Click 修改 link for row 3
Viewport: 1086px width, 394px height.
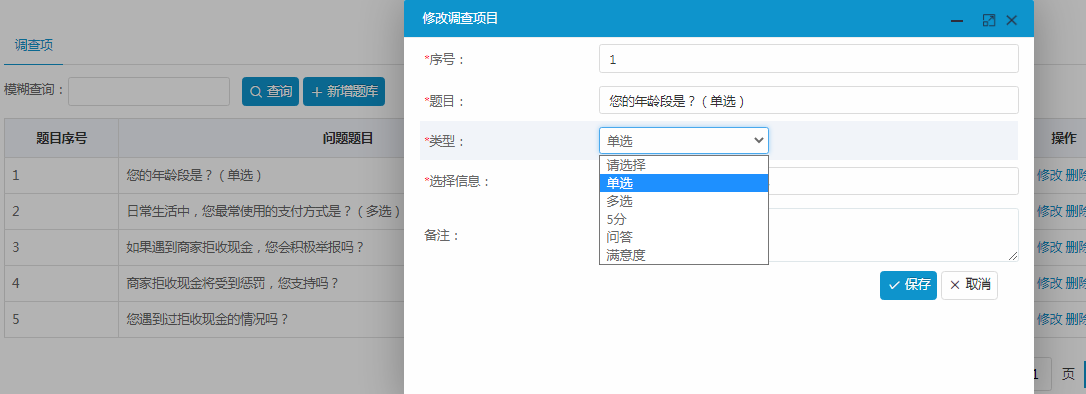click(x=1049, y=247)
